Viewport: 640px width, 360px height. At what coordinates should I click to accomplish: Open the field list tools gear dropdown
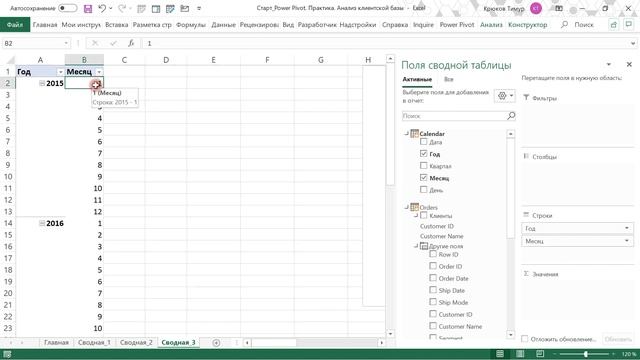505,96
